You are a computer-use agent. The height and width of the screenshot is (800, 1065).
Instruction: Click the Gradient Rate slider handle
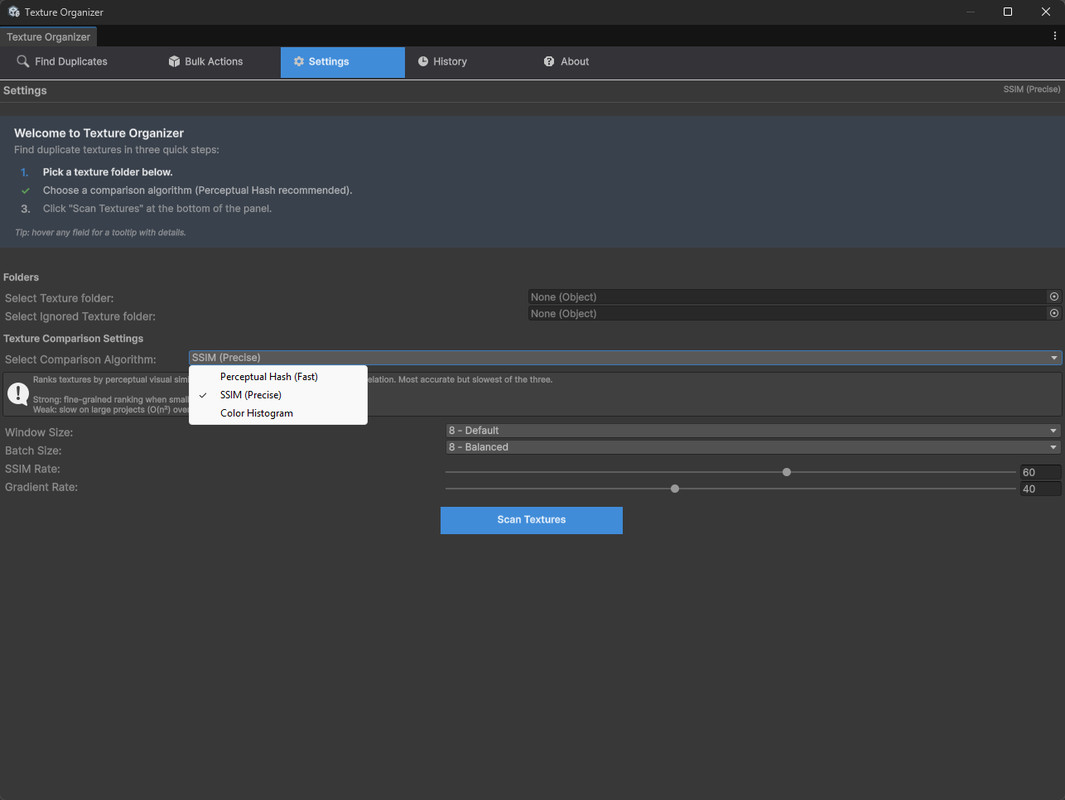click(x=674, y=488)
